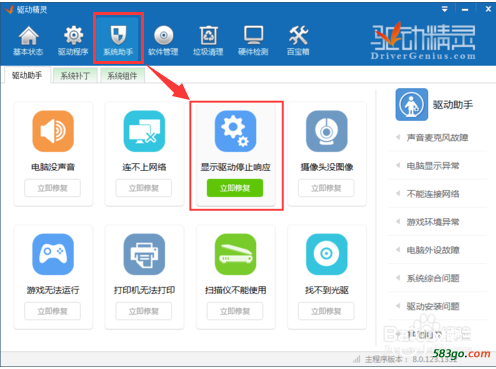Click 立即修复 under 扫描仪不能使用
Viewport: 496px width, 369px height.
[235, 311]
